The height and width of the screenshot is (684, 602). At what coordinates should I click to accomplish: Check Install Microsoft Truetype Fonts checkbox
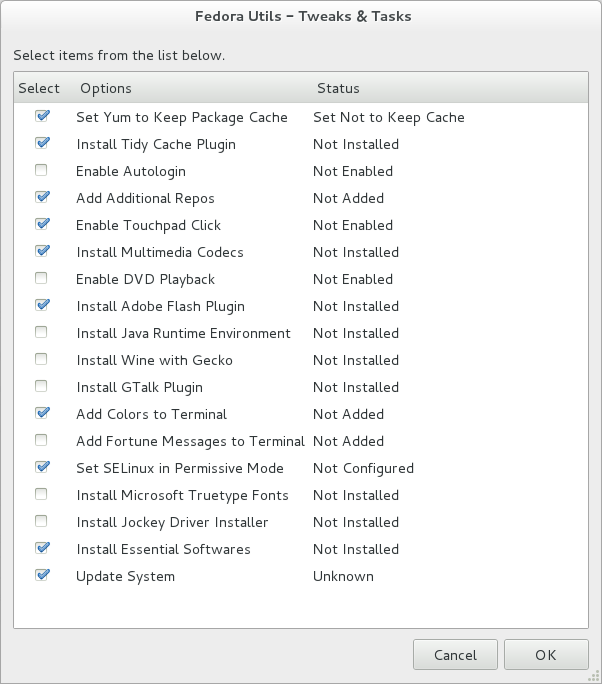tap(41, 495)
